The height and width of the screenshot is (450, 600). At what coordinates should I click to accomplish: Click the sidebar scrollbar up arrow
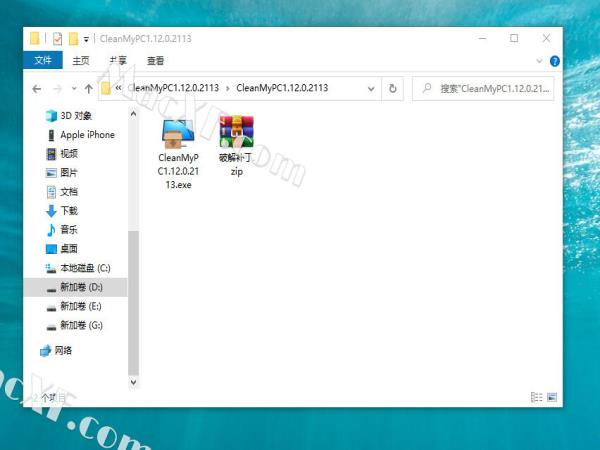tap(133, 114)
